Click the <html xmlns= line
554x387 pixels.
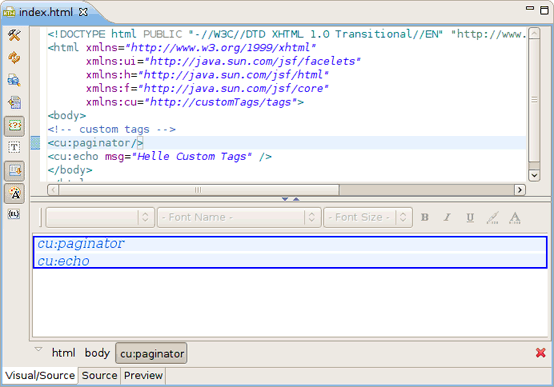click(x=182, y=47)
